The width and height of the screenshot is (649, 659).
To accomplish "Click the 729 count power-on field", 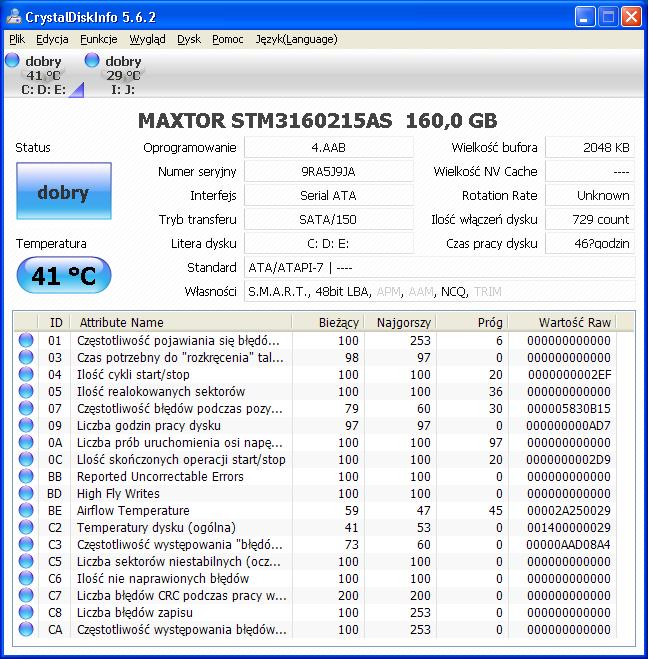I will tap(590, 219).
